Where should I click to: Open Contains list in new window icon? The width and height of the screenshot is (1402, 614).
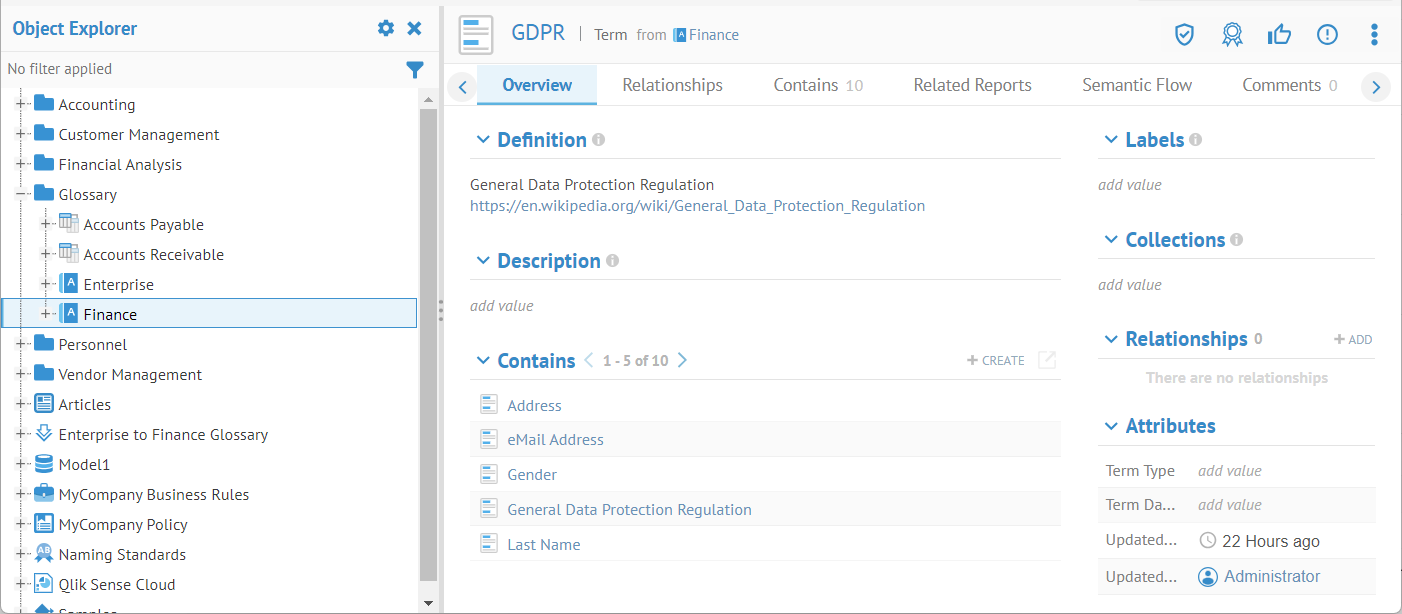click(x=1047, y=360)
